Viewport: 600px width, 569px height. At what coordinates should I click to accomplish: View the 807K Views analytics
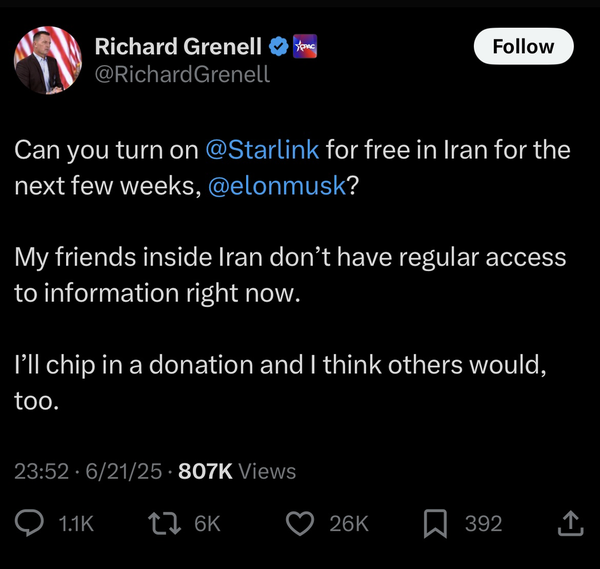[237, 471]
